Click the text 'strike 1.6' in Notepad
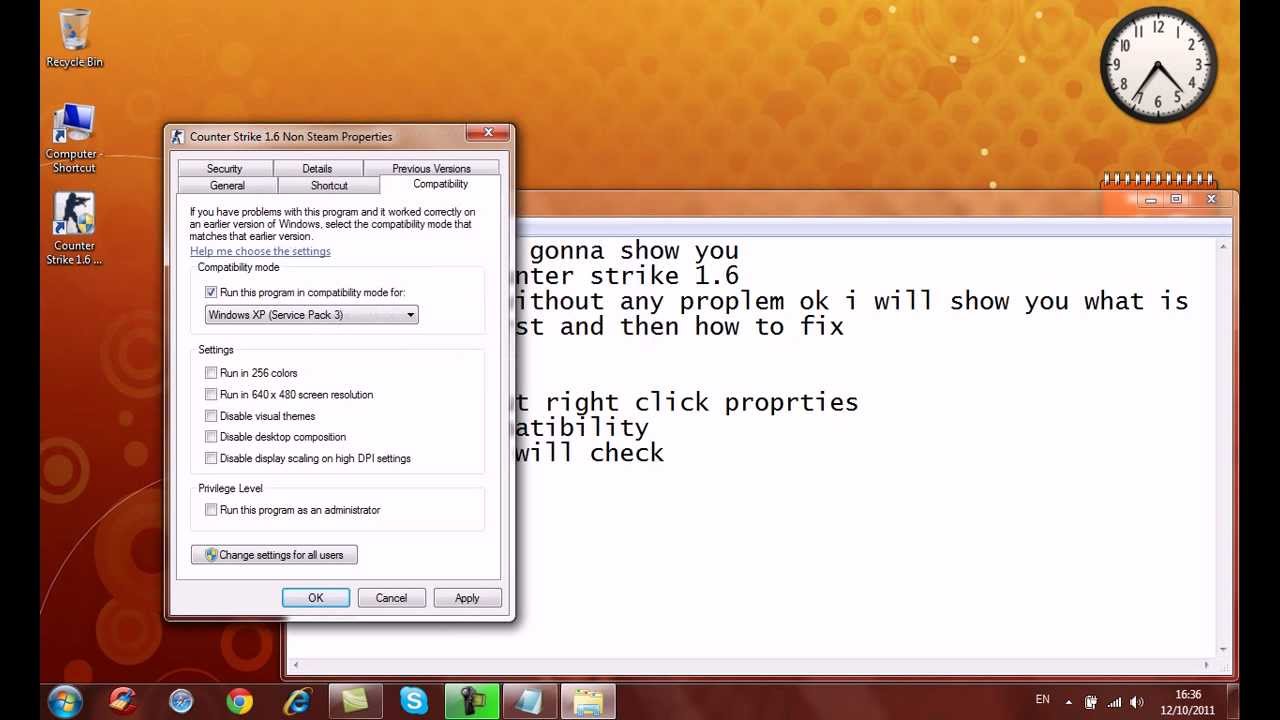This screenshot has width=1280, height=720. coord(664,277)
